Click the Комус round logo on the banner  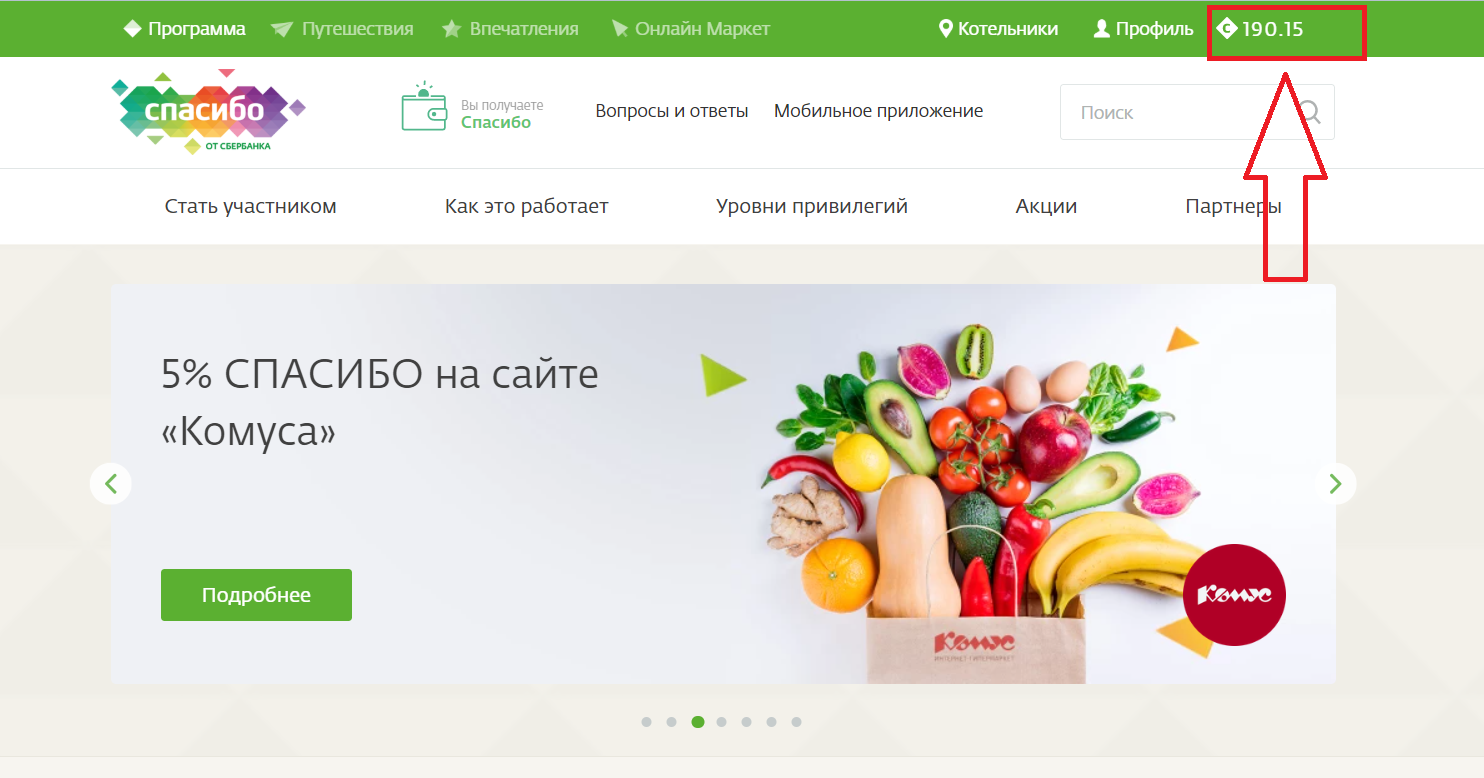[1234, 595]
